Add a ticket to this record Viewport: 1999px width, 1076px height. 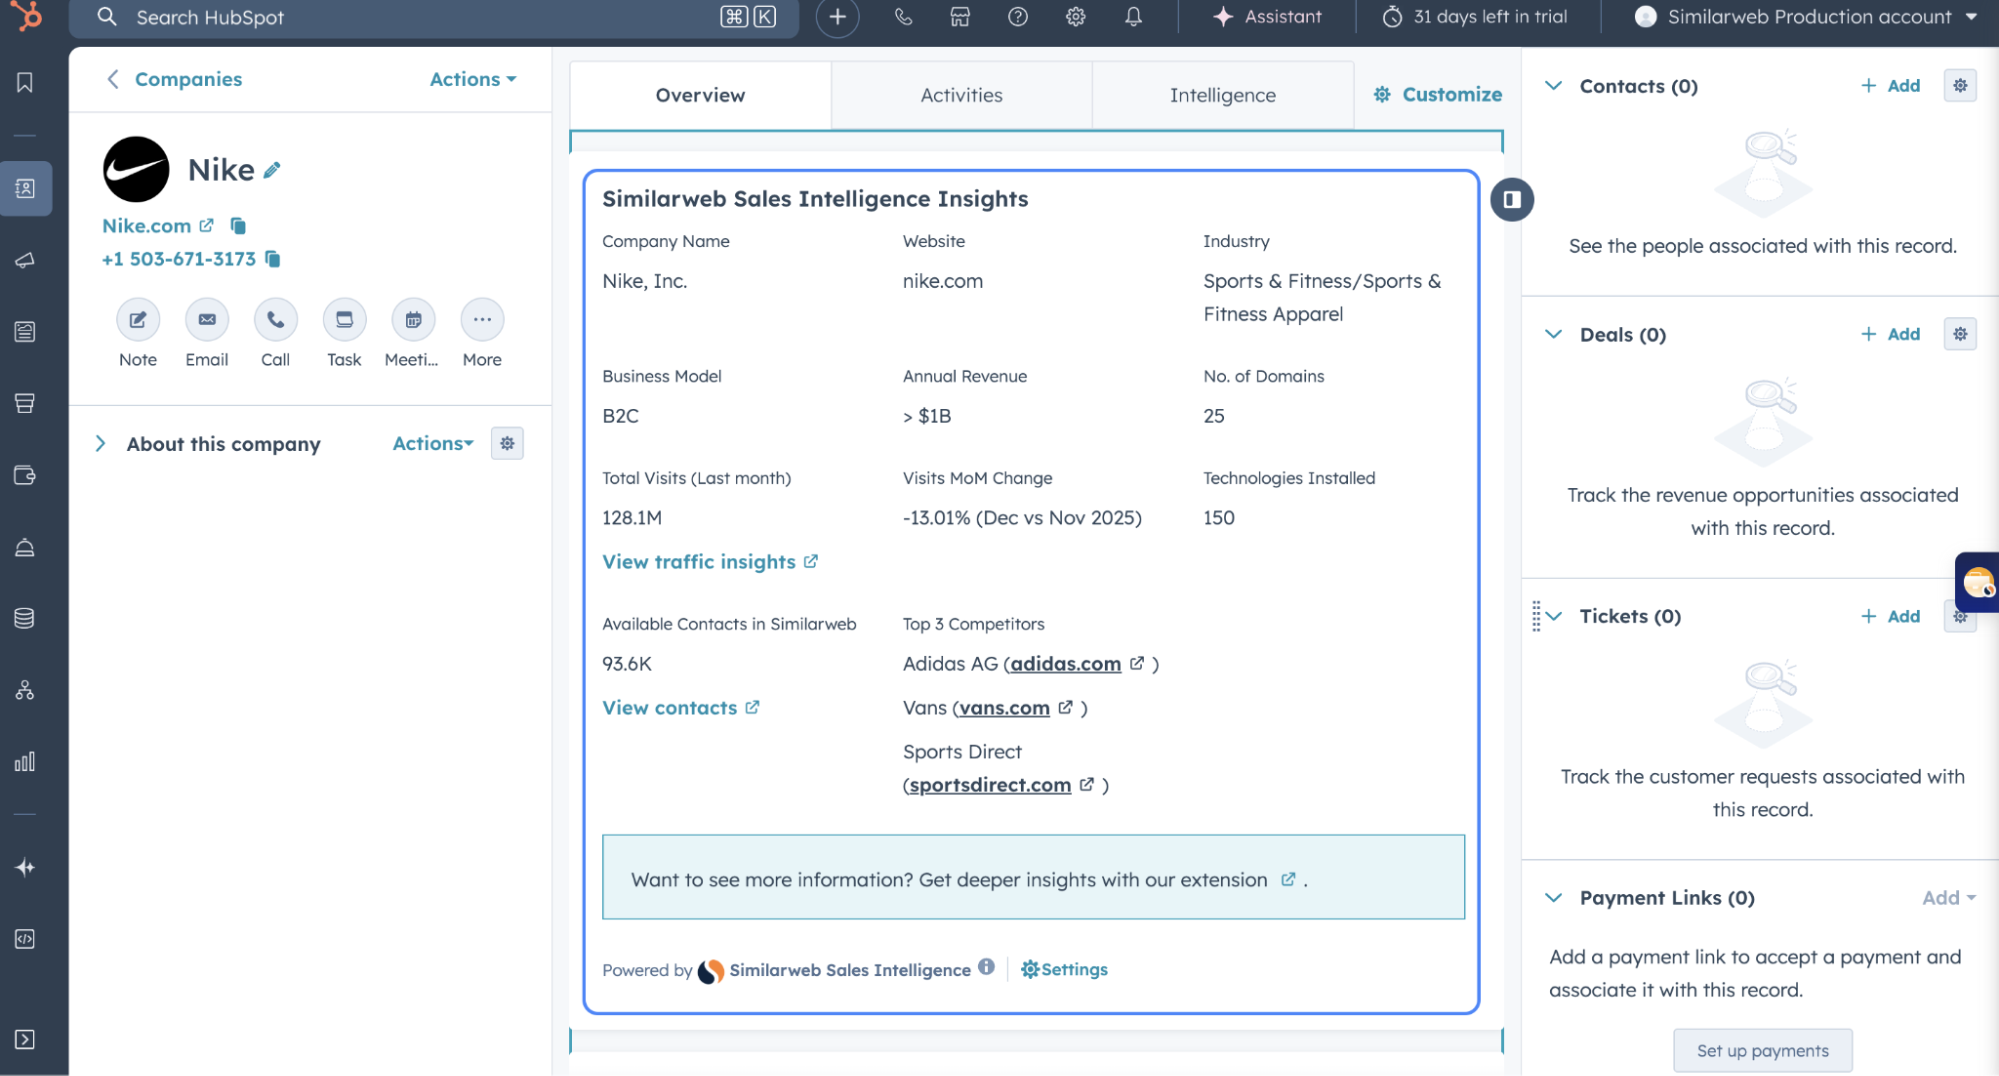pyautogui.click(x=1890, y=616)
